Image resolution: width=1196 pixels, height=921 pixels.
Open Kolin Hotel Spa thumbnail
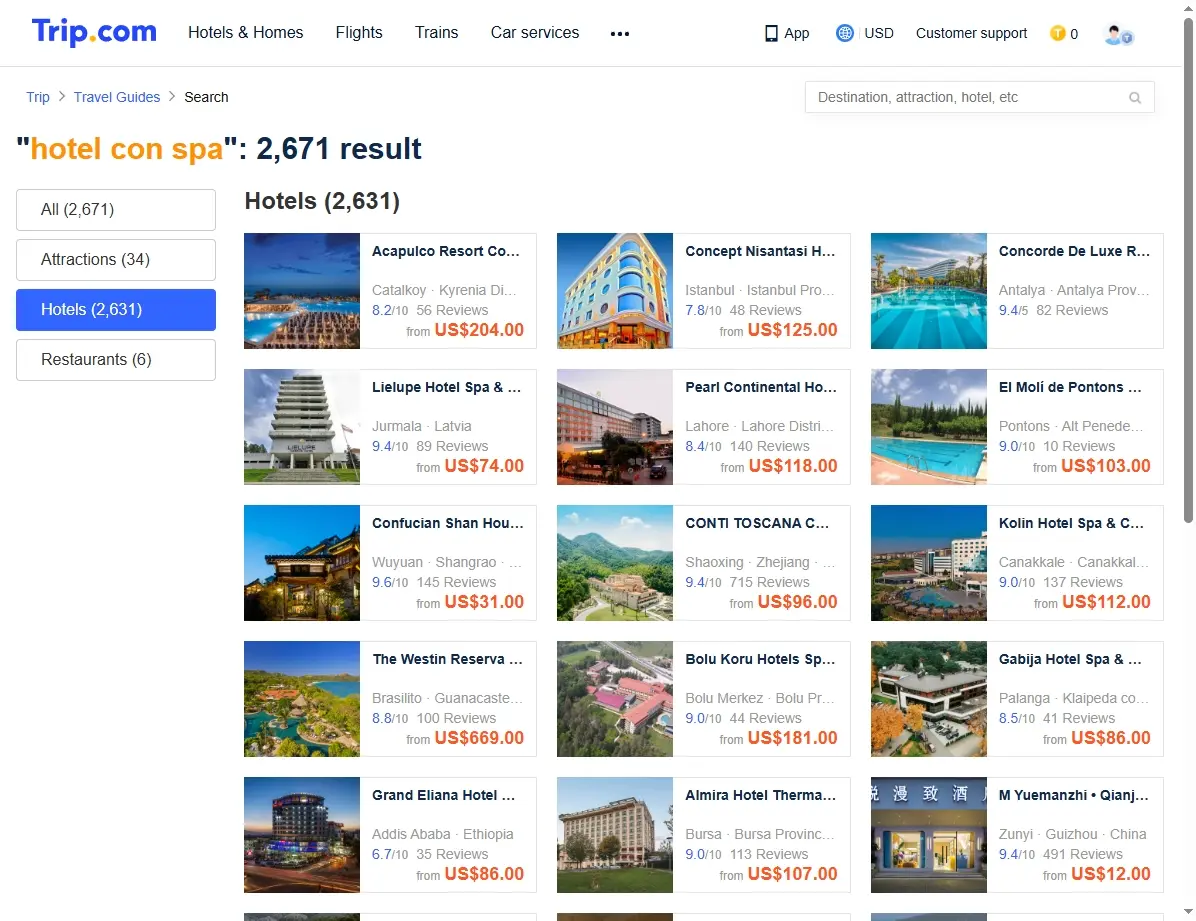pos(929,562)
